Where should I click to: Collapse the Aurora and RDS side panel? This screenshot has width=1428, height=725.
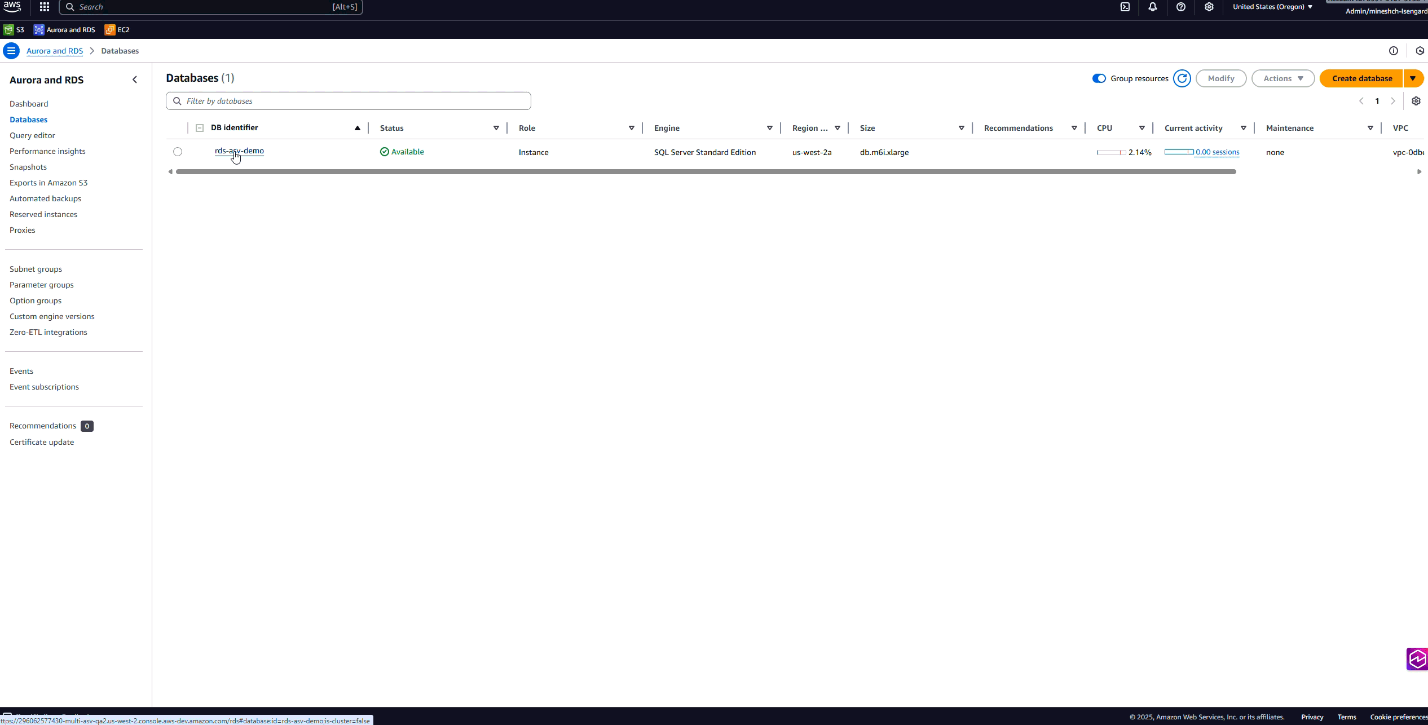pos(135,80)
